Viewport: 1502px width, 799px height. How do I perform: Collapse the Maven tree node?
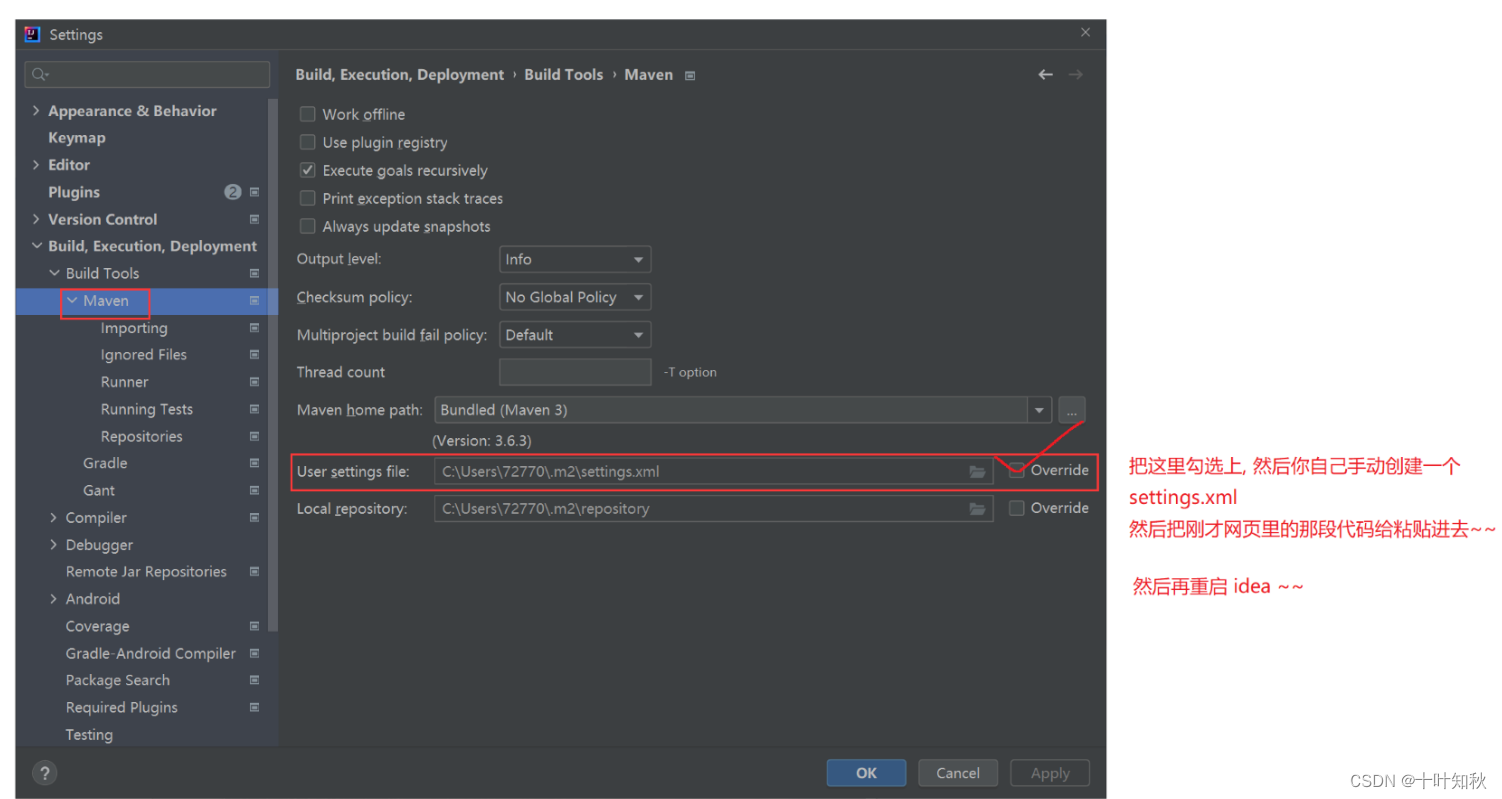72,300
